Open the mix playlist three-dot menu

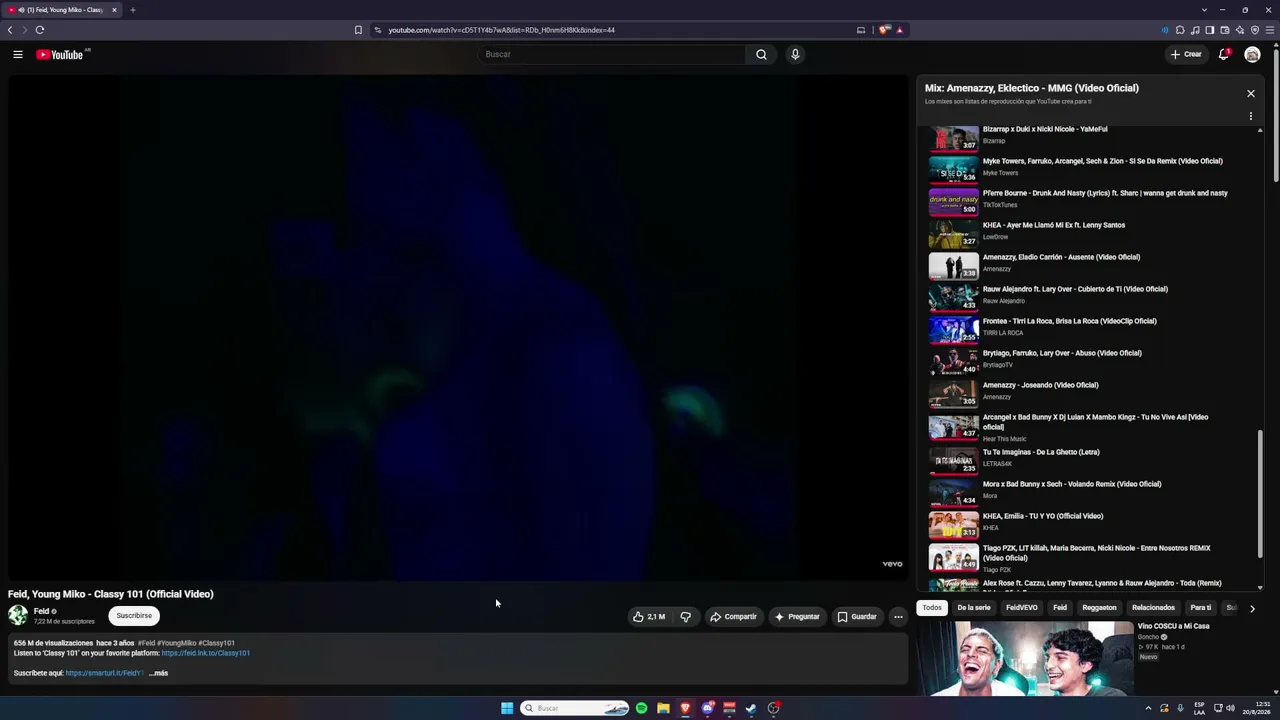pos(1250,116)
